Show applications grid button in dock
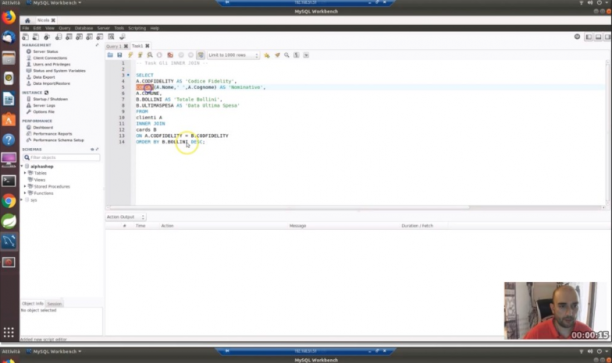This screenshot has height=363, width=612. click(x=9, y=332)
